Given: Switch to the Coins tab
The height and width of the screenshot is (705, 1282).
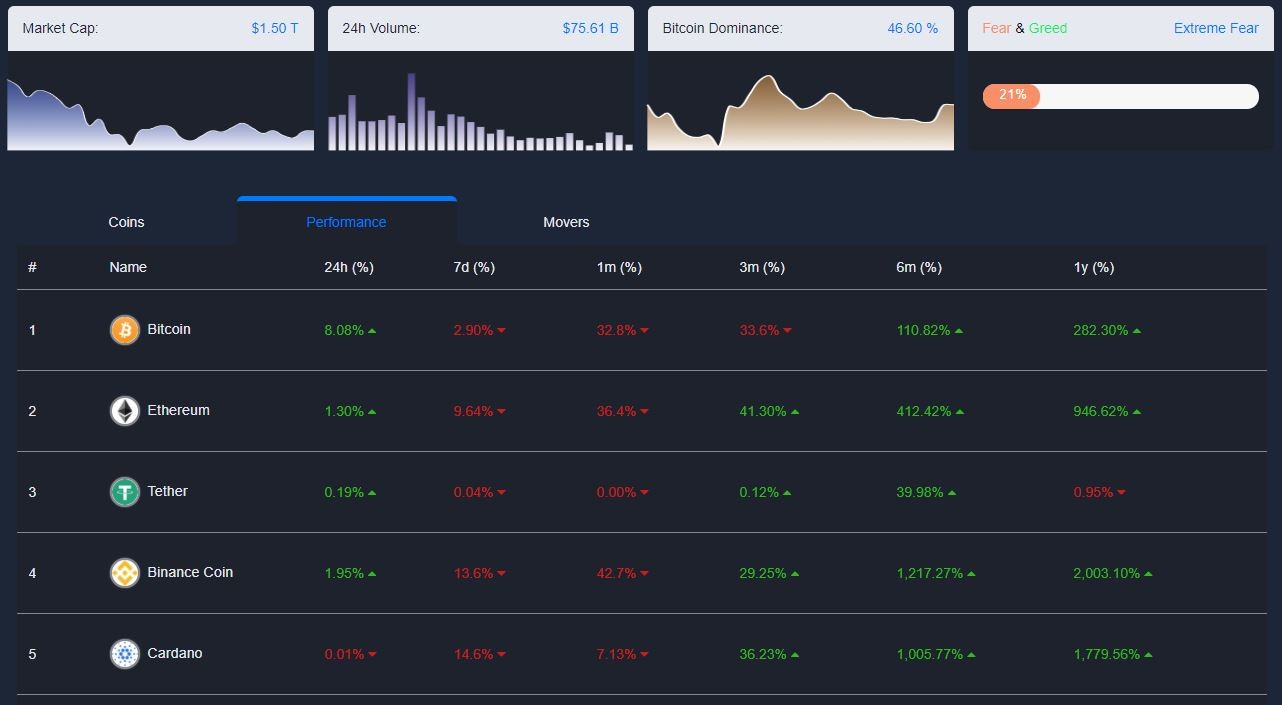Looking at the screenshot, I should pos(126,222).
